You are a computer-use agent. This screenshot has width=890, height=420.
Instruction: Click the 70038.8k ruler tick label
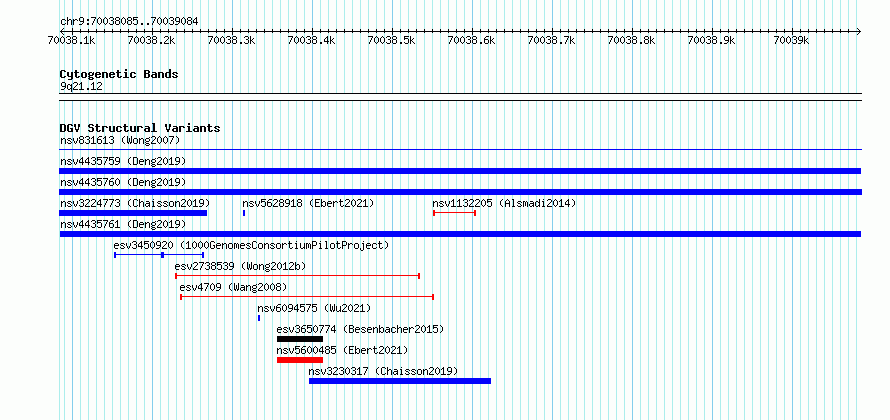[x=631, y=40]
